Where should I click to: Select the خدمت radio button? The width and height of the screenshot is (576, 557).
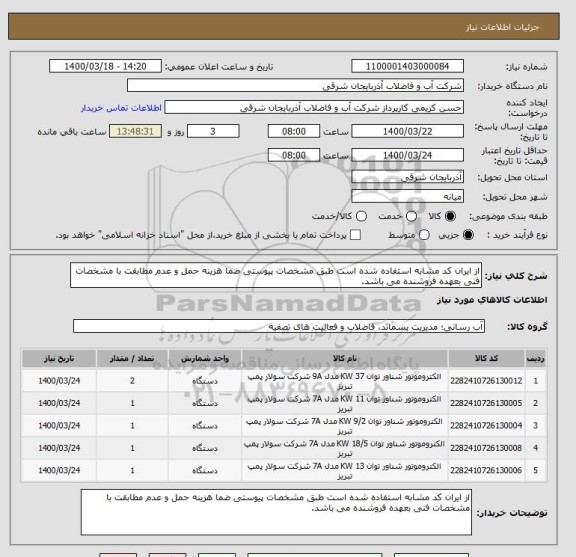click(411, 216)
